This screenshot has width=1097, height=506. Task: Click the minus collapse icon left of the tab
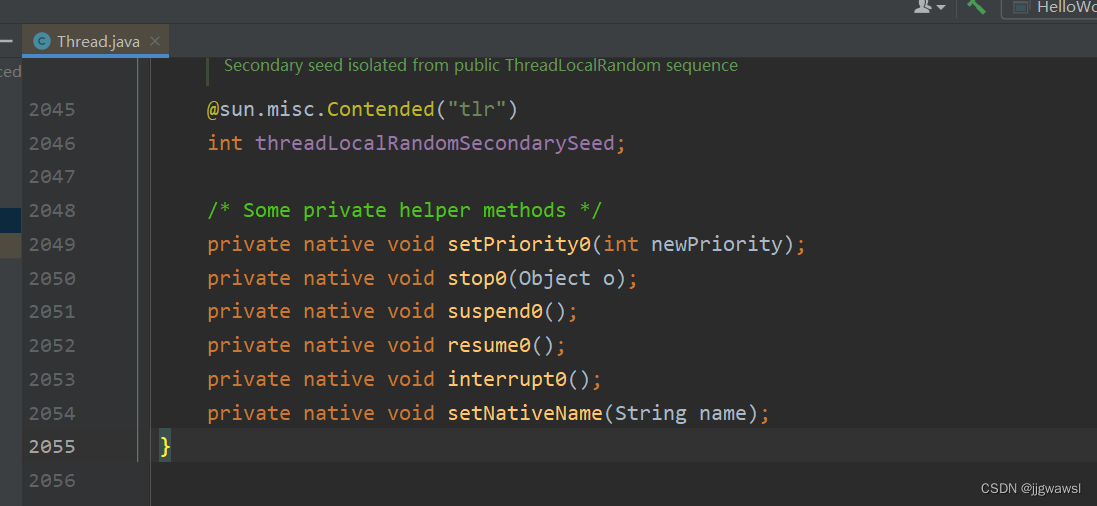point(6,41)
